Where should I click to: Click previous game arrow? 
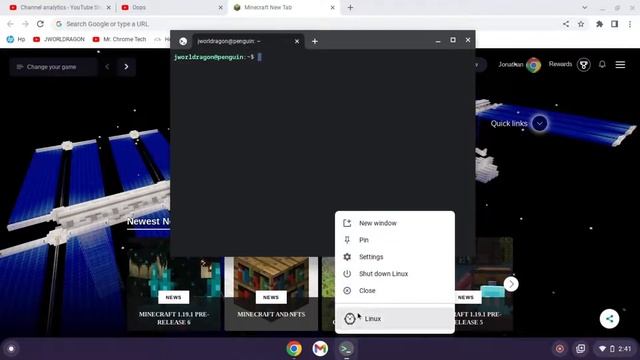click(107, 67)
